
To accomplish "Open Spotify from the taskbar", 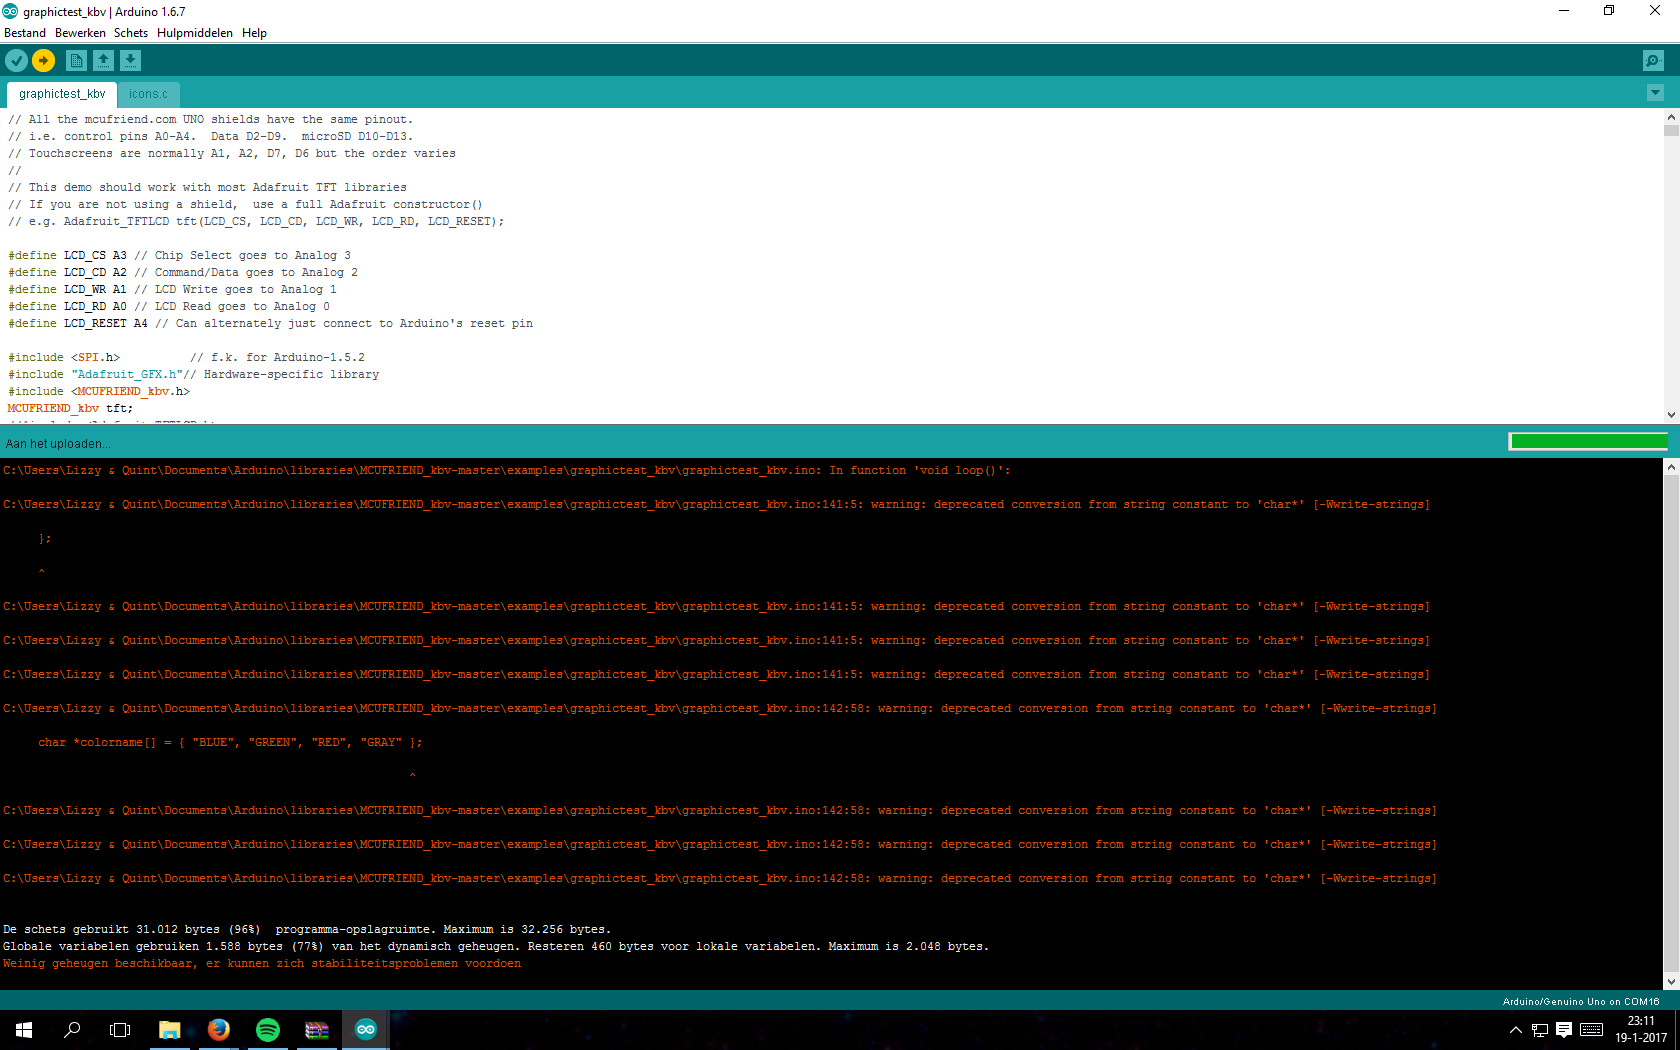I will tap(268, 1030).
